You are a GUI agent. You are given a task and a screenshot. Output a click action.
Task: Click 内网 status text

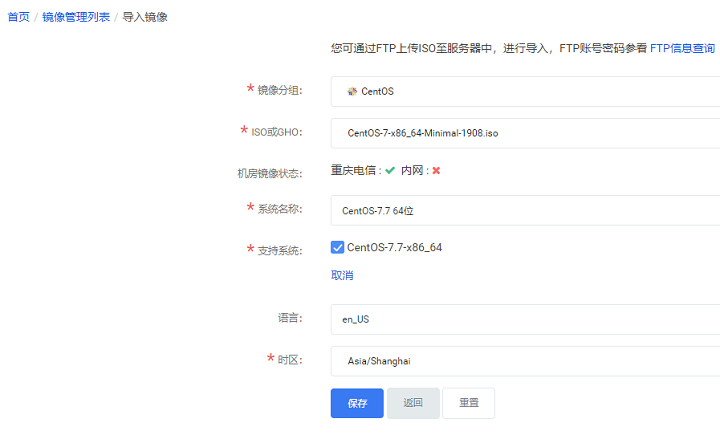(412, 170)
